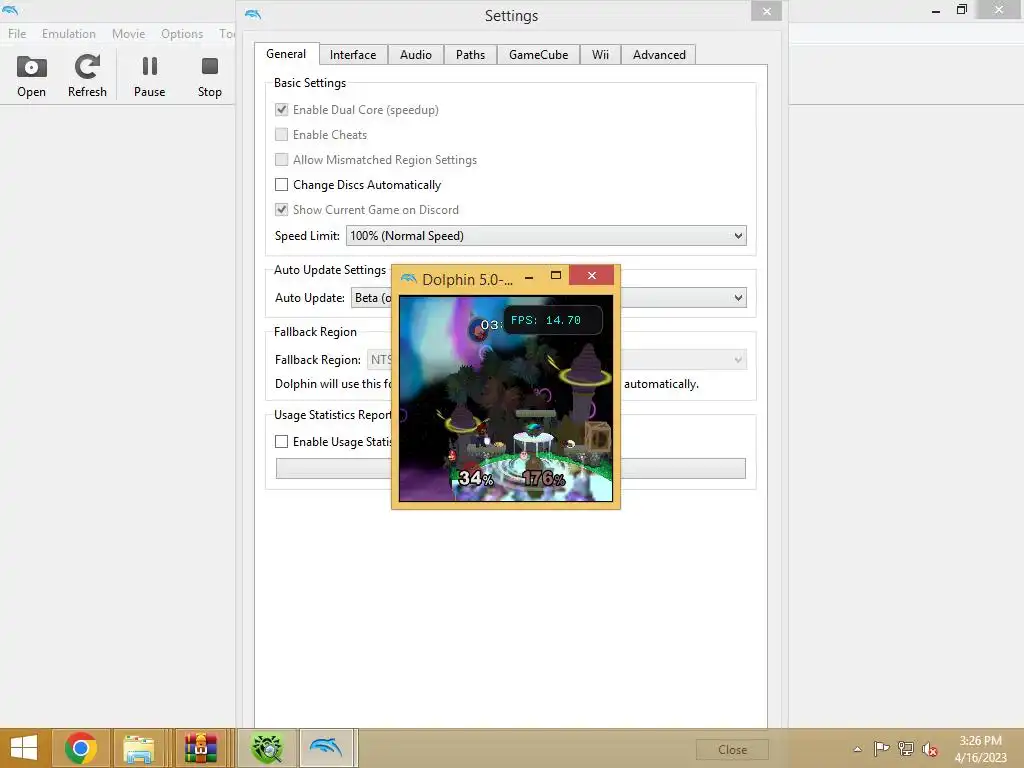Image resolution: width=1024 pixels, height=768 pixels.
Task: Click the Refresh game list icon
Action: pos(87,76)
